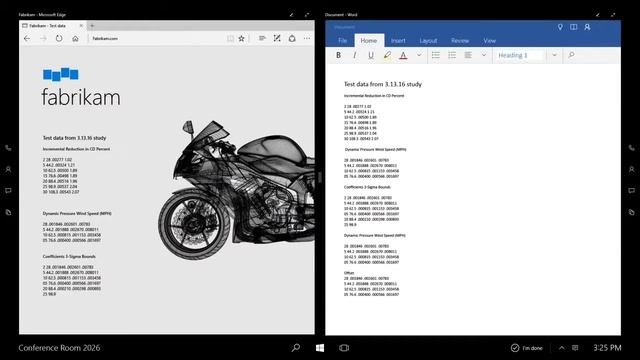
Task: Open the Windows Start menu
Action: click(x=320, y=348)
